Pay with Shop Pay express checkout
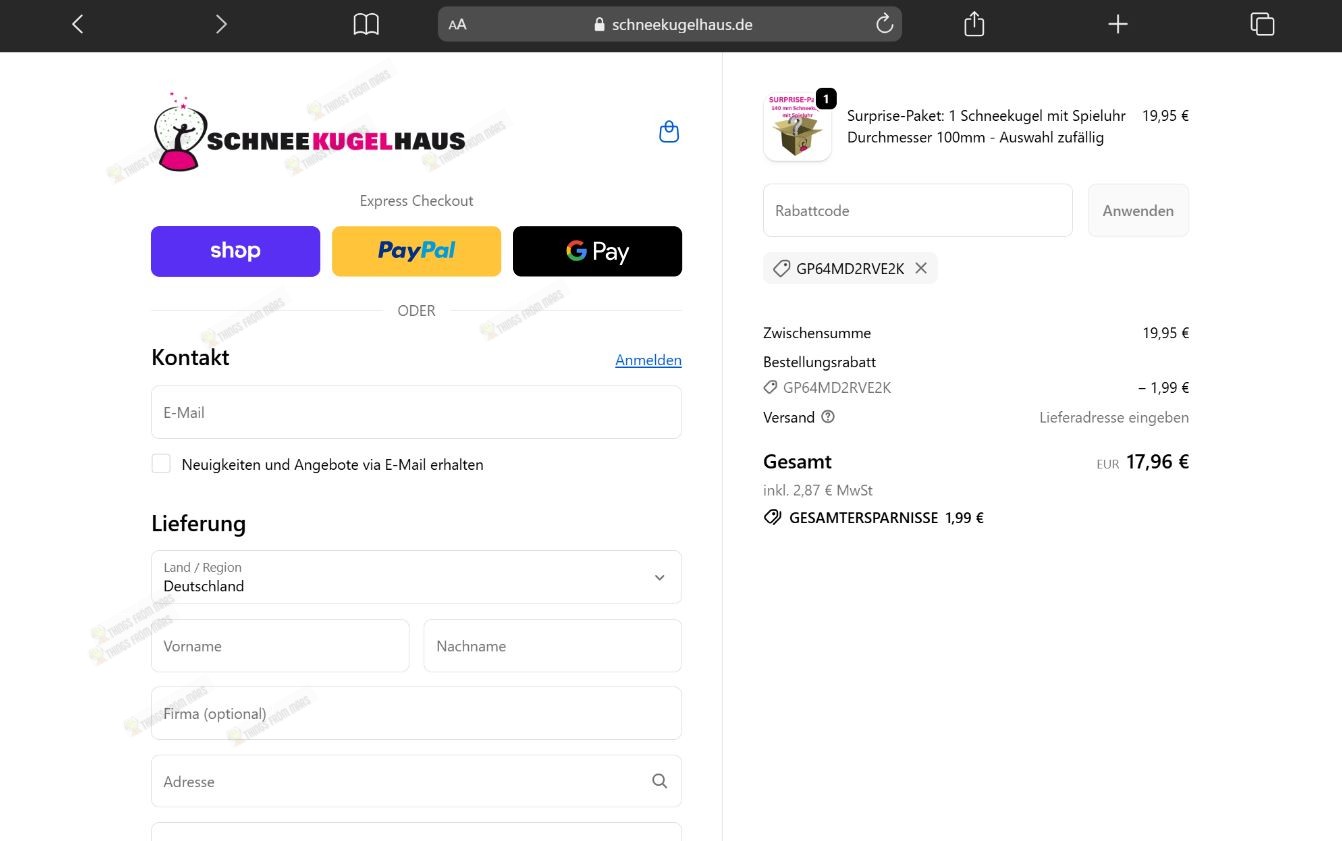 click(235, 251)
